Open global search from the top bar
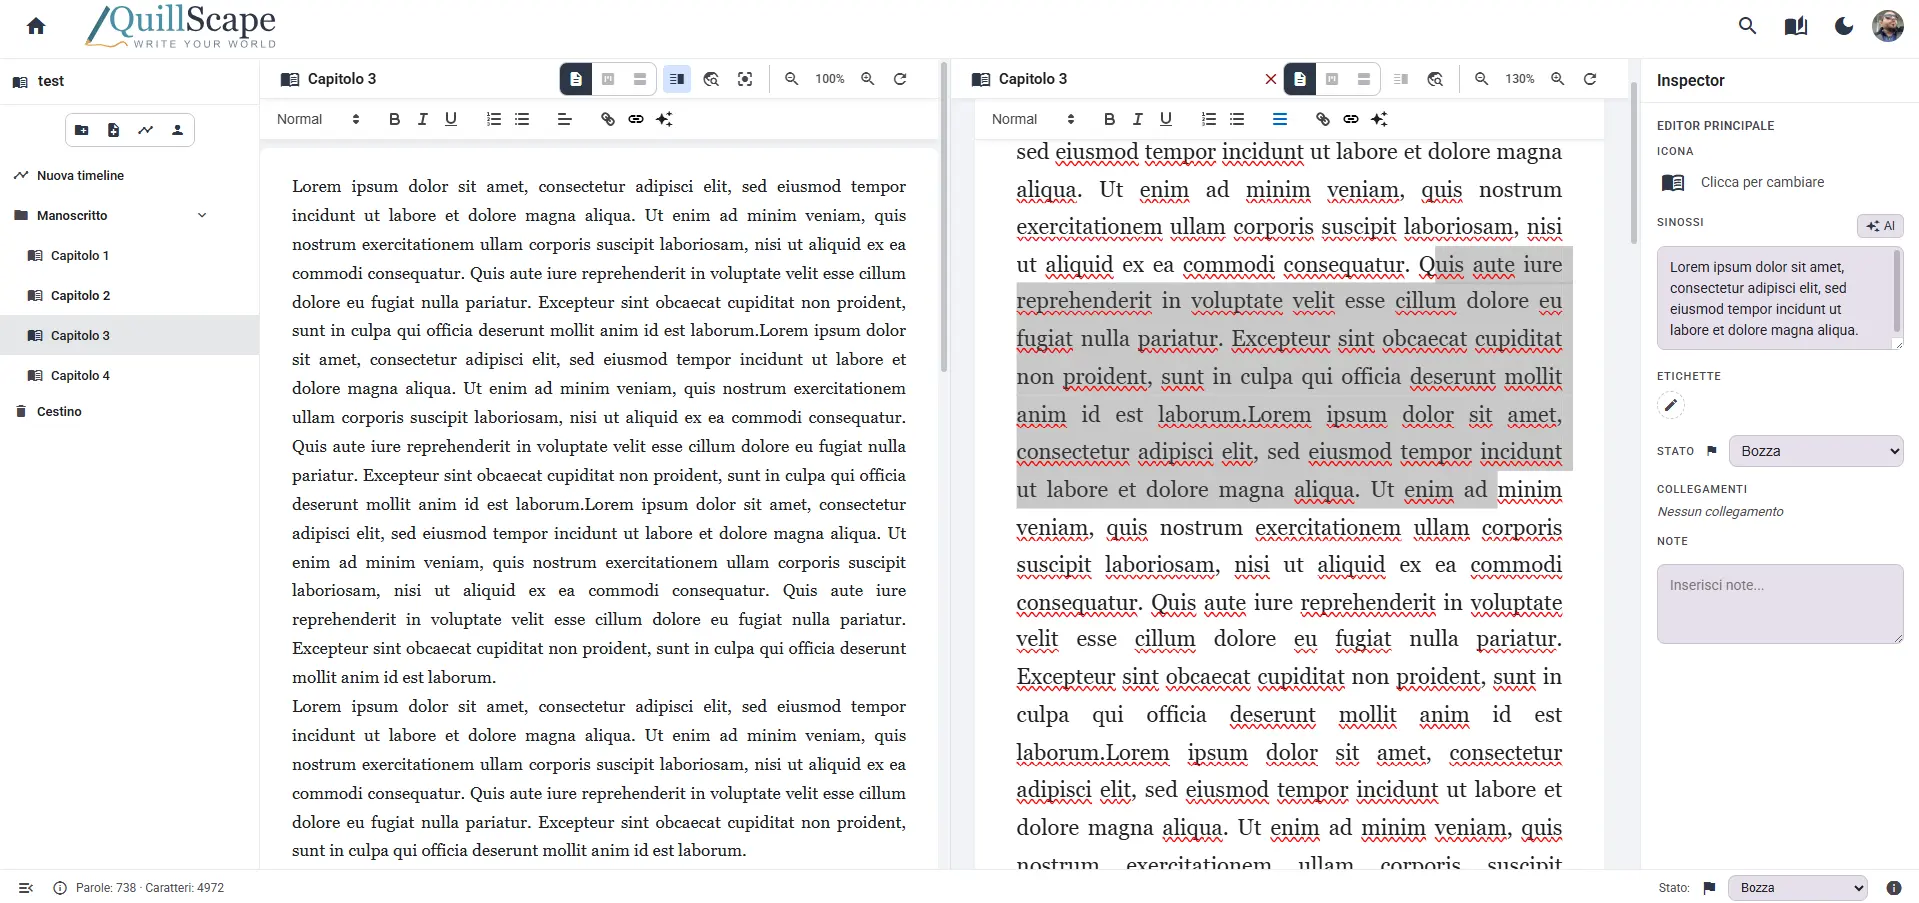Viewport: 1919px width, 903px height. (1748, 26)
